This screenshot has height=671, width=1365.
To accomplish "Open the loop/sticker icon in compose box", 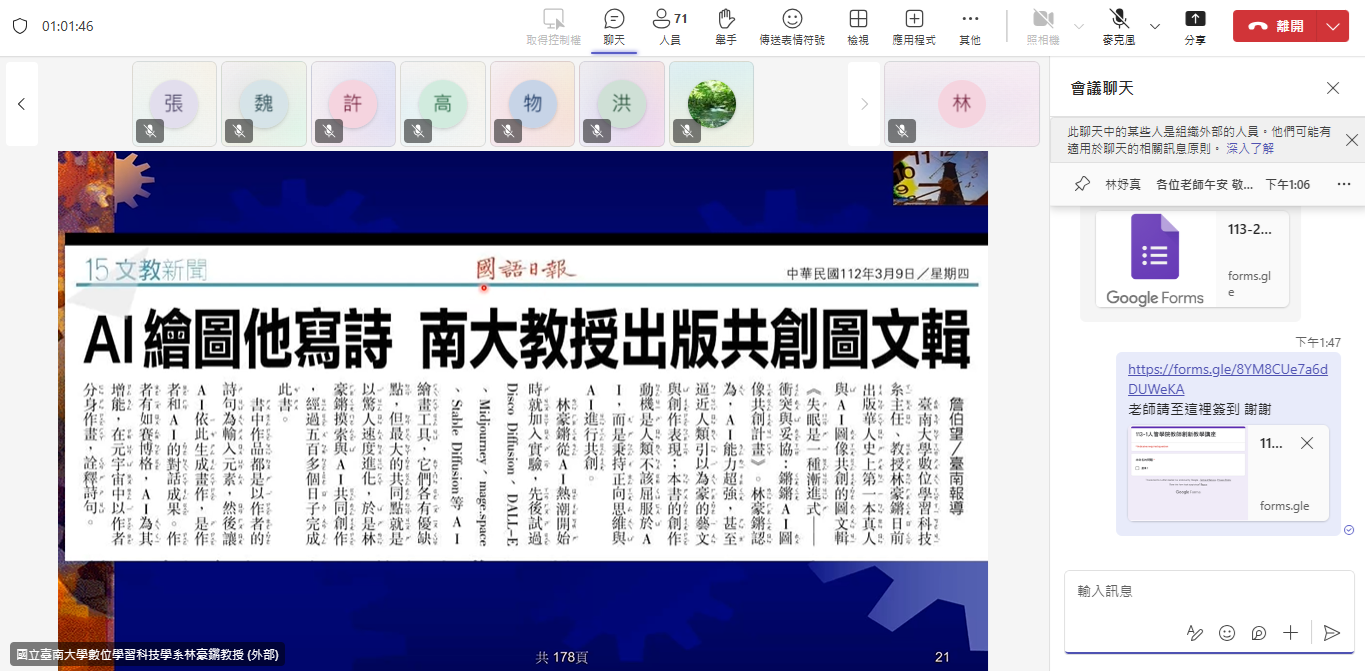I will point(1258,632).
